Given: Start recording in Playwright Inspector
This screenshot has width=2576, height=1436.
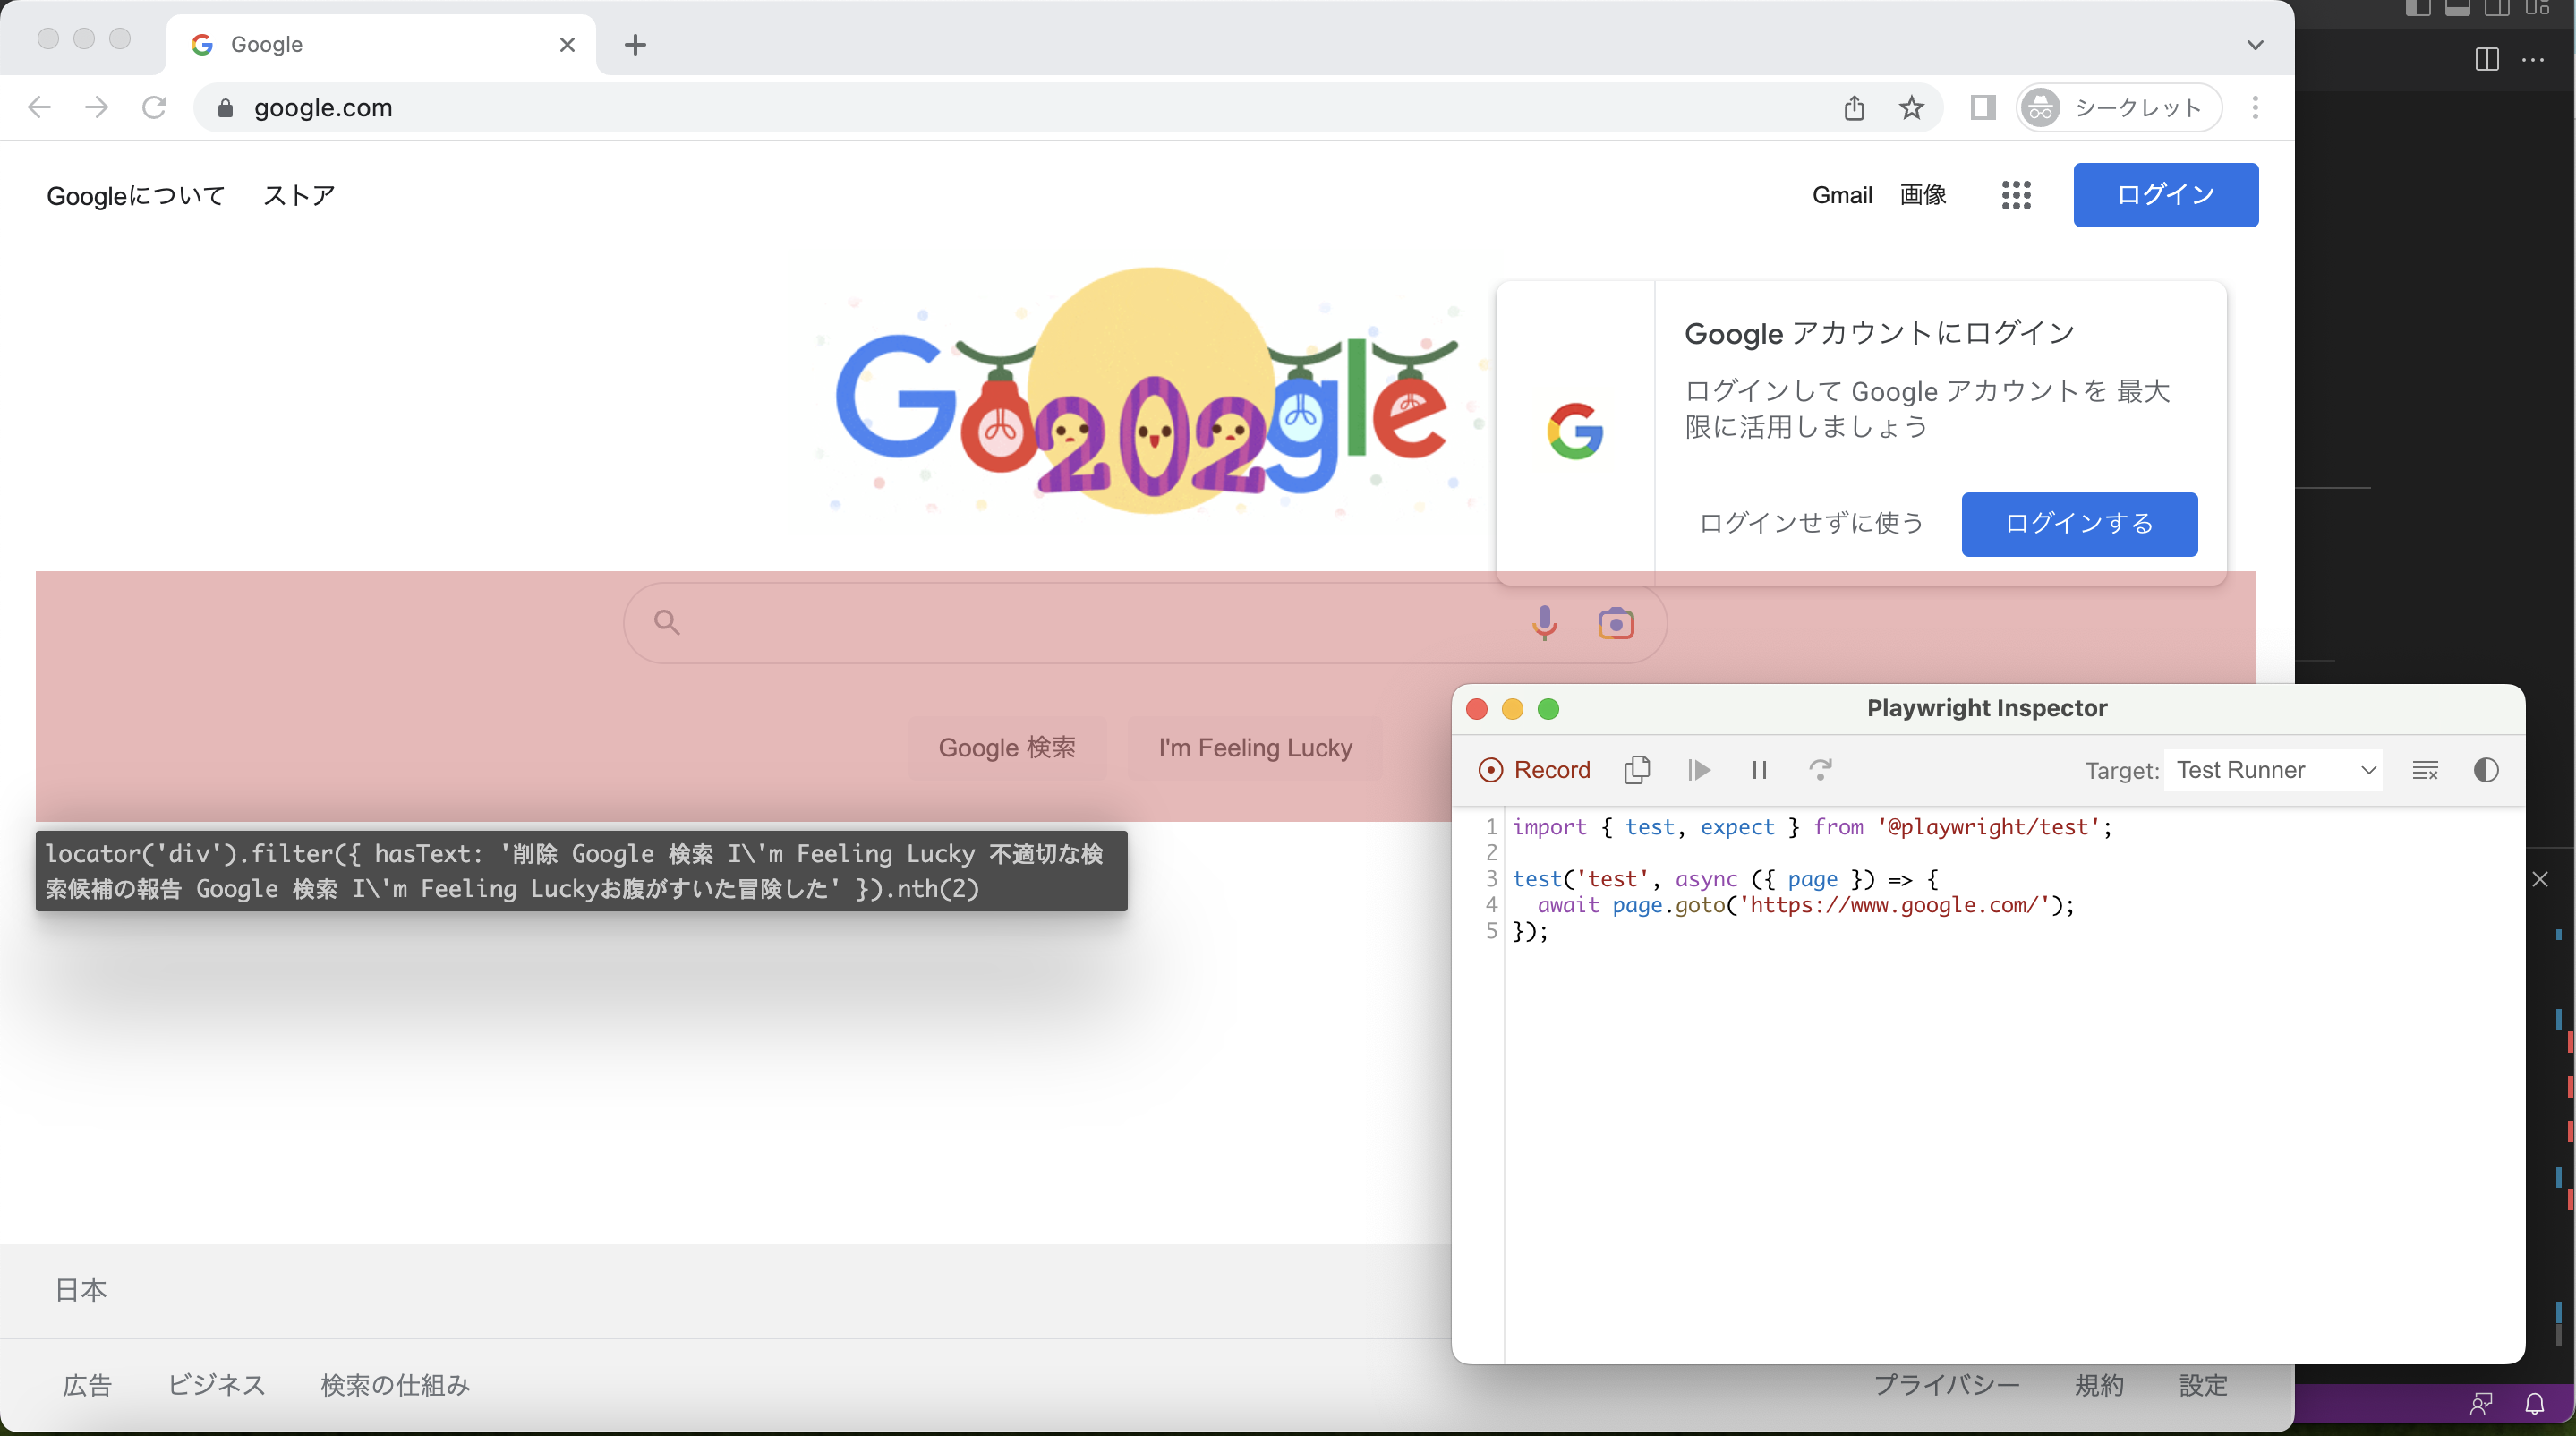Looking at the screenshot, I should coord(1533,770).
